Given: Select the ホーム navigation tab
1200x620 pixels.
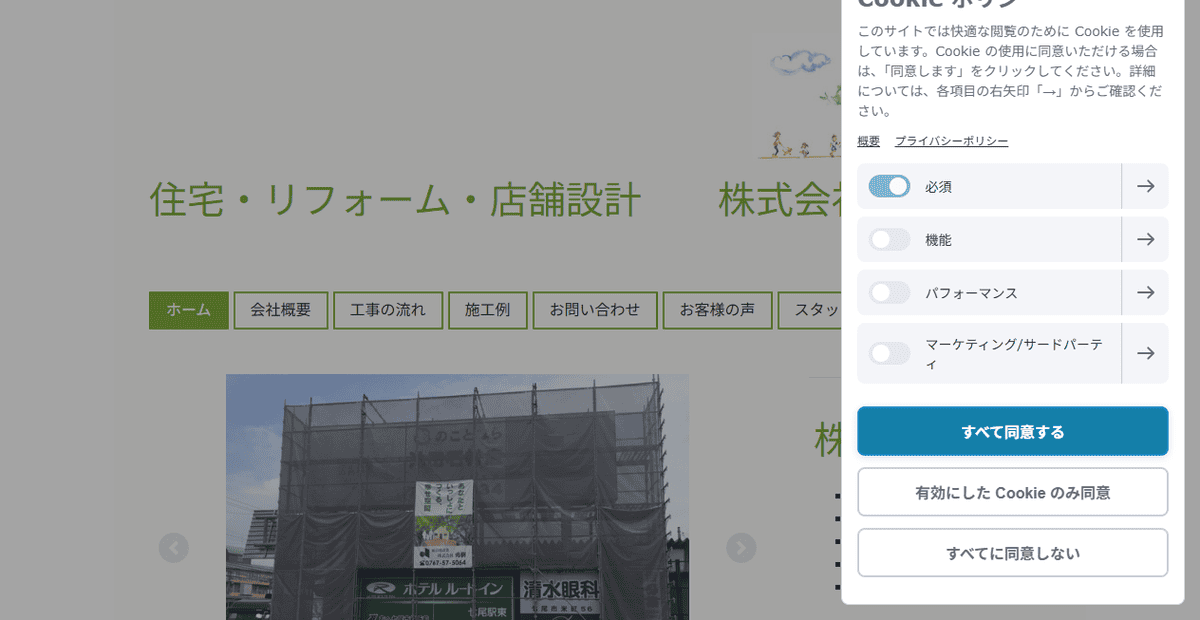Looking at the screenshot, I should pos(188,310).
